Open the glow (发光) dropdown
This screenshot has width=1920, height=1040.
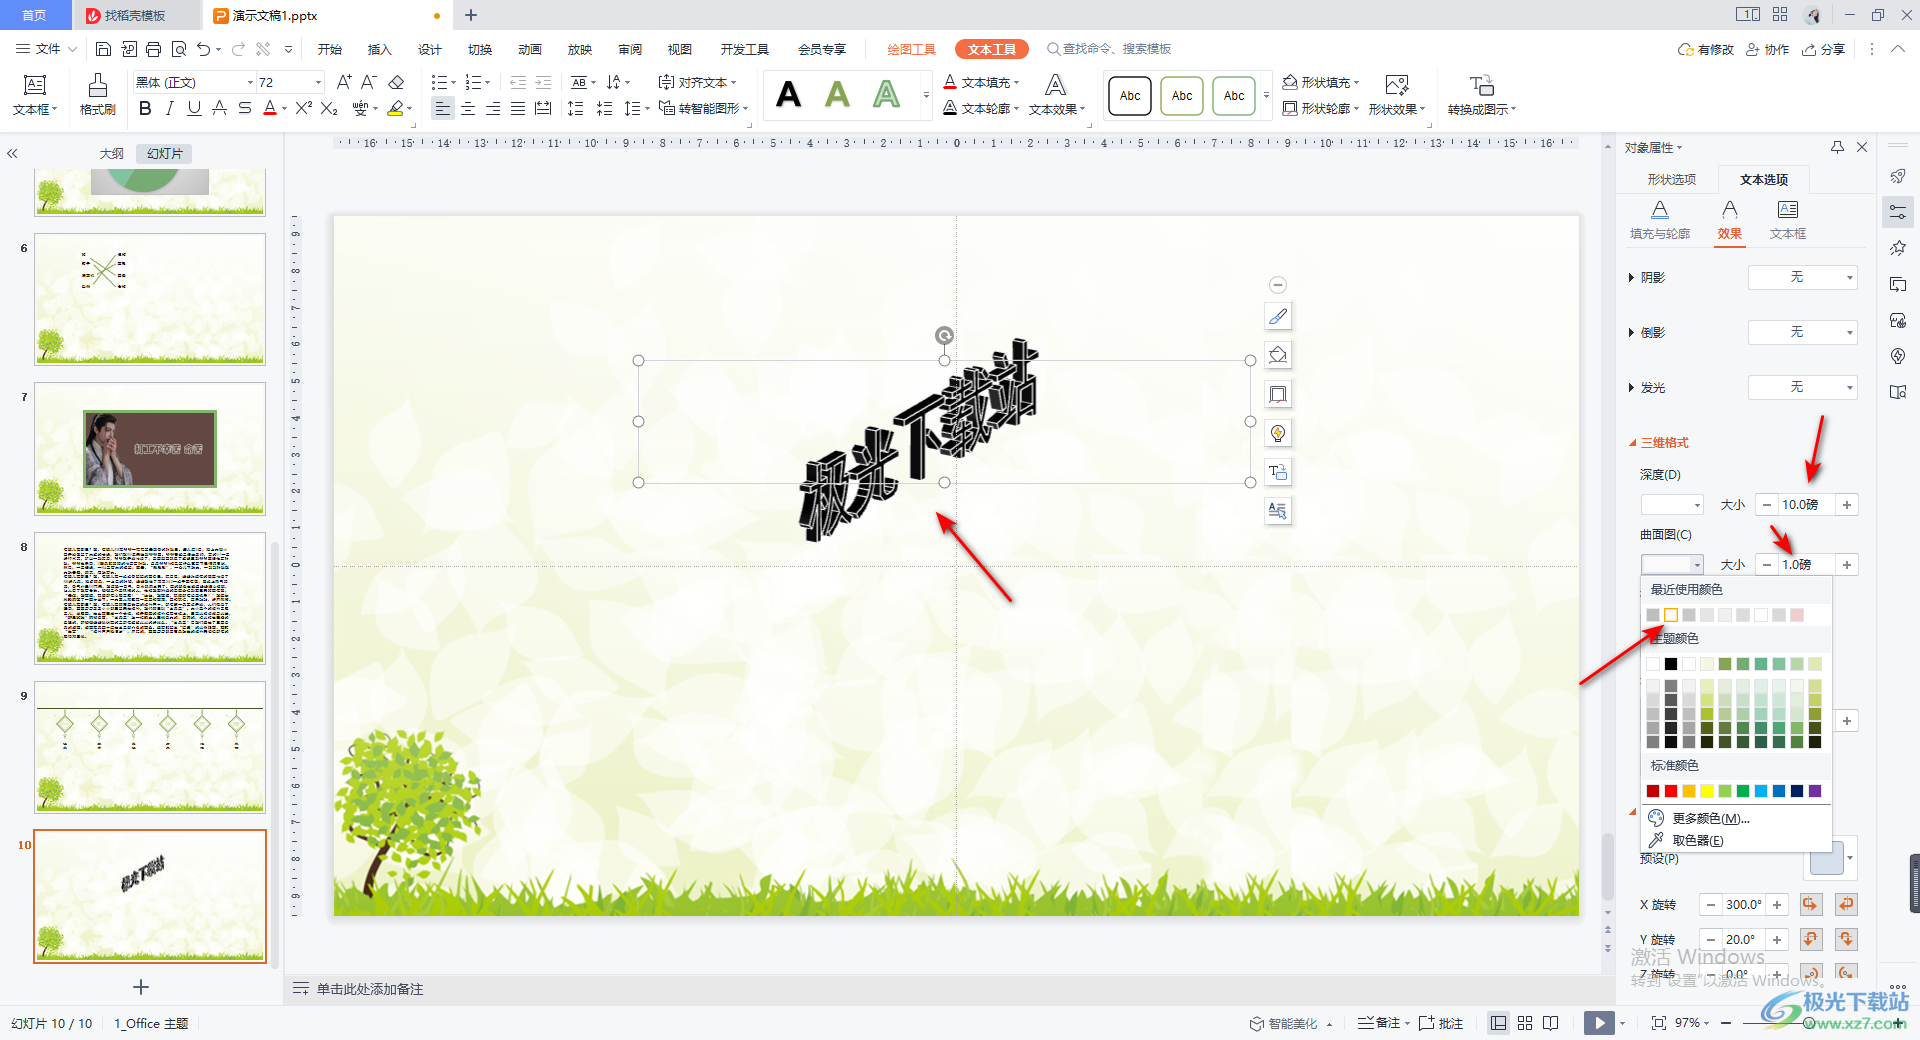[1803, 387]
